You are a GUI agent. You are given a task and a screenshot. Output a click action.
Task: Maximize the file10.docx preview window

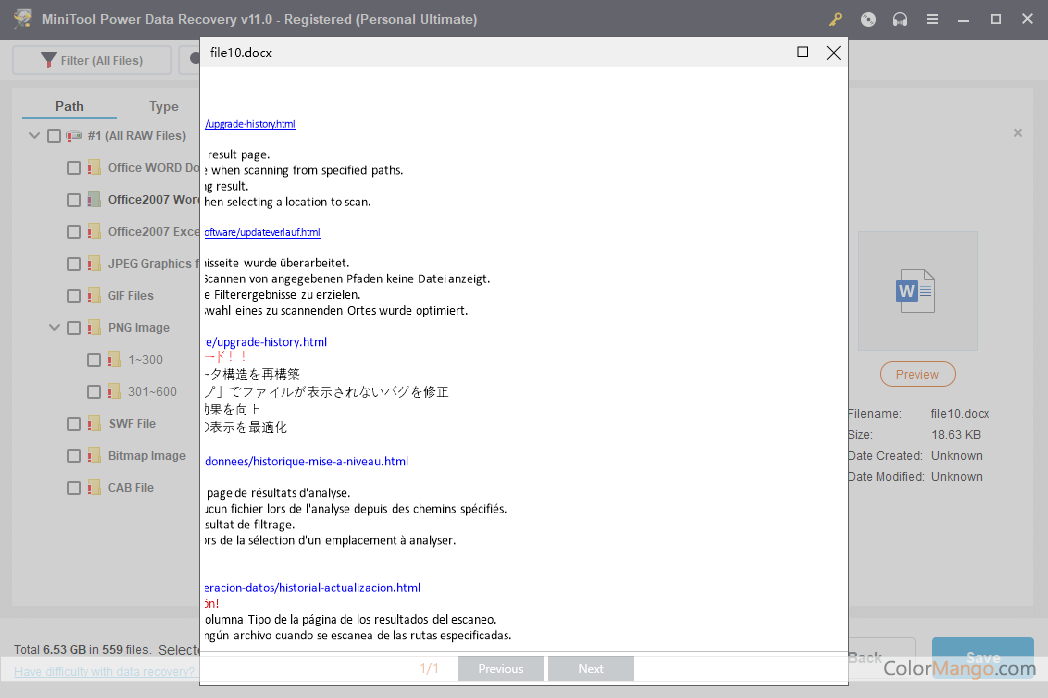click(x=802, y=52)
